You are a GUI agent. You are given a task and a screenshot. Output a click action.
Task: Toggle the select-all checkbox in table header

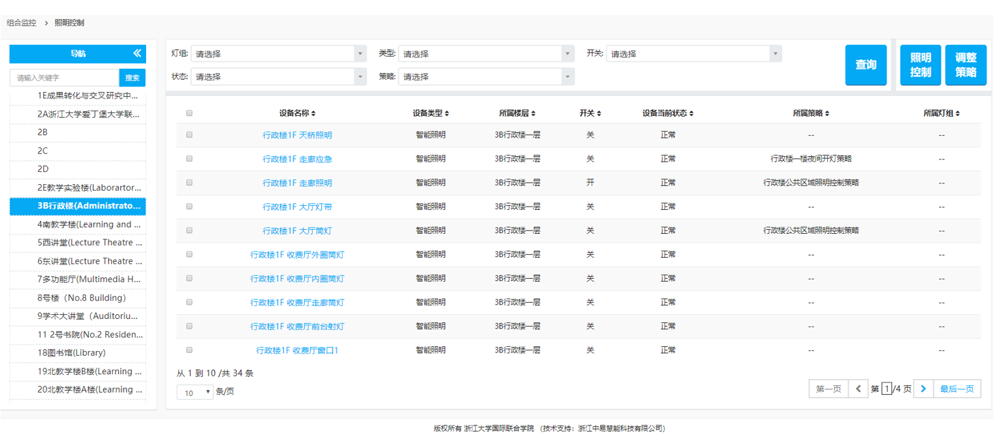coord(189,113)
